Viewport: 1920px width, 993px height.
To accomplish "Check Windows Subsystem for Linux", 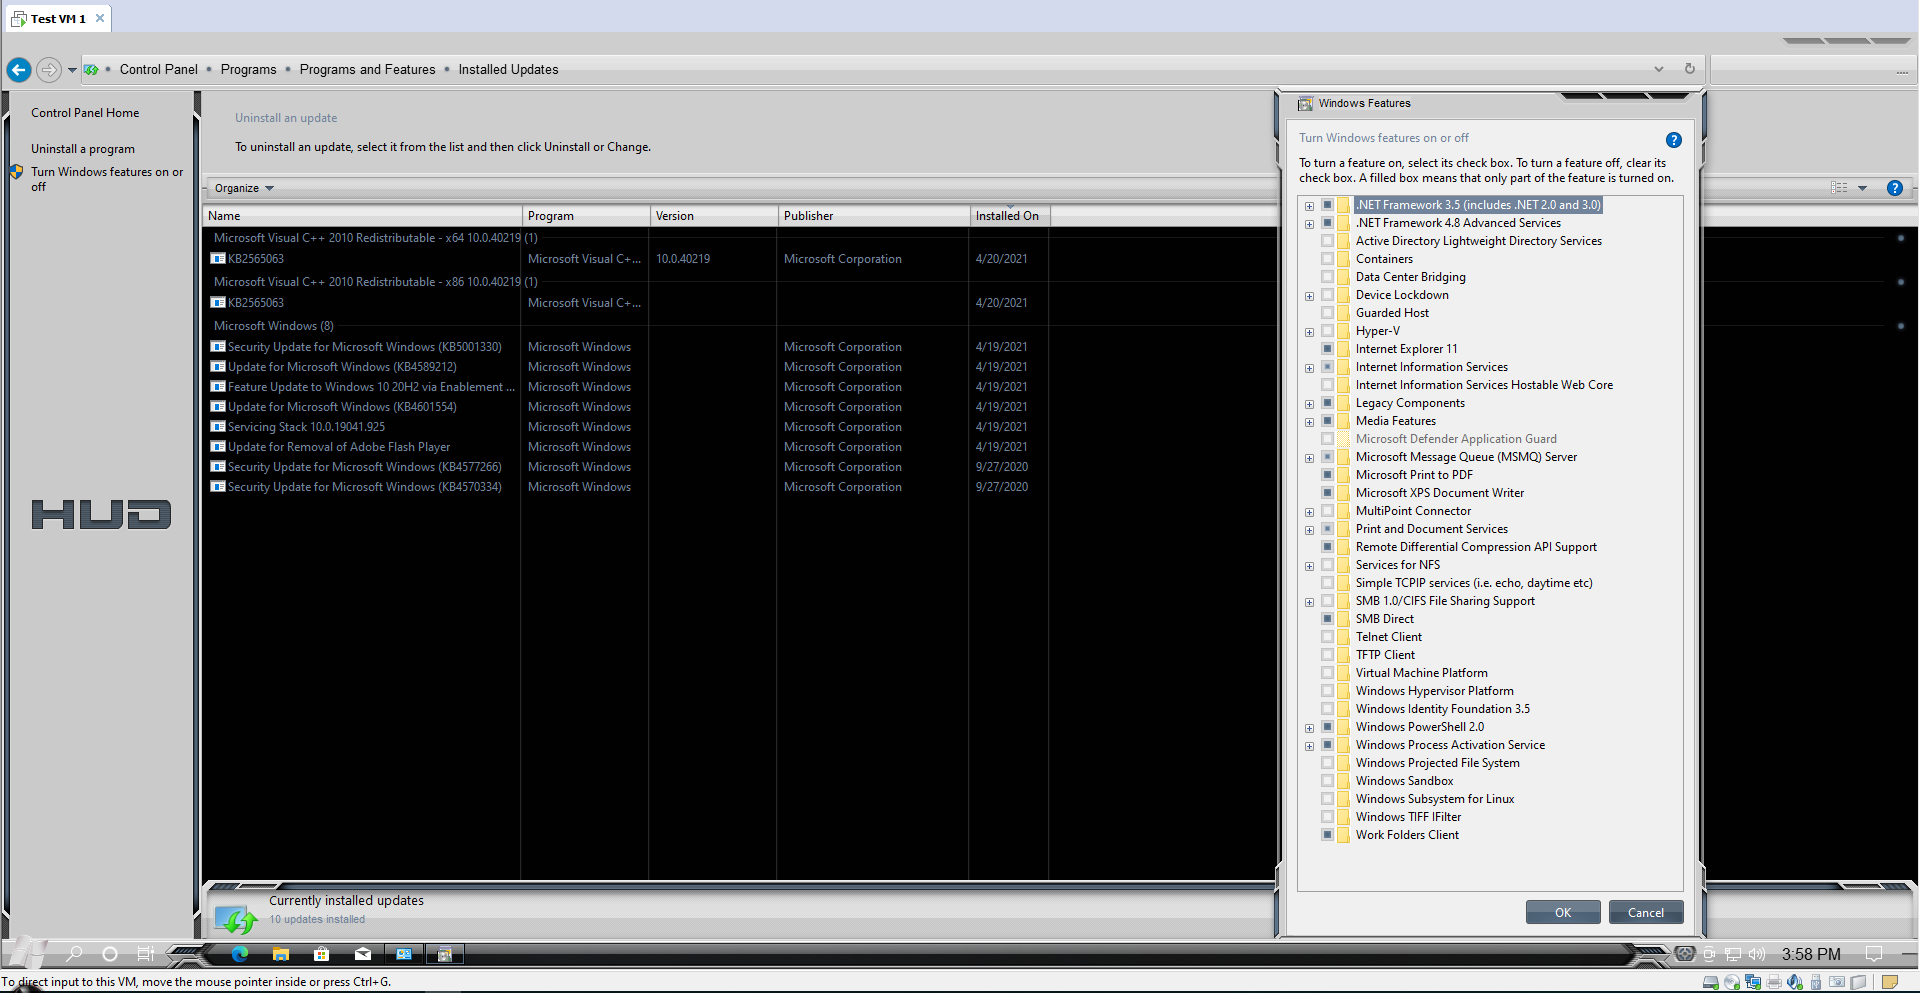I will [x=1328, y=799].
